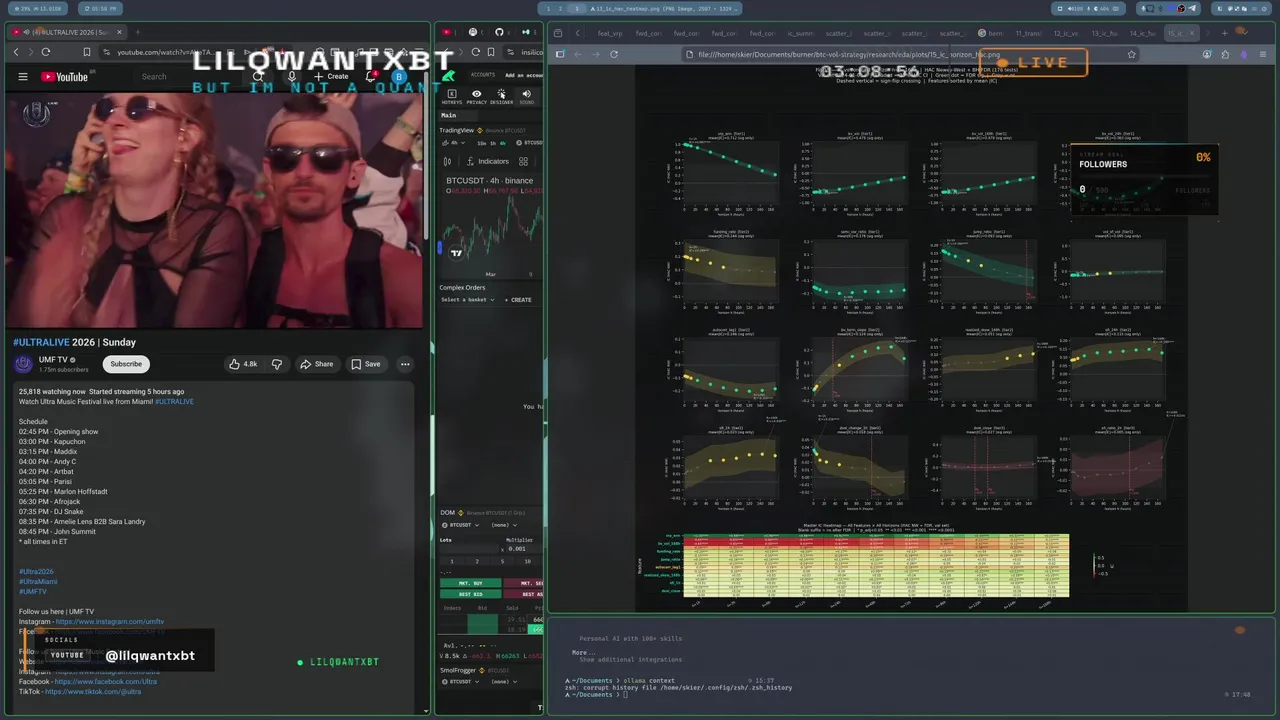This screenshot has height=720, width=1280.
Task: Bookmark the YouTube page
Action: click(87, 52)
